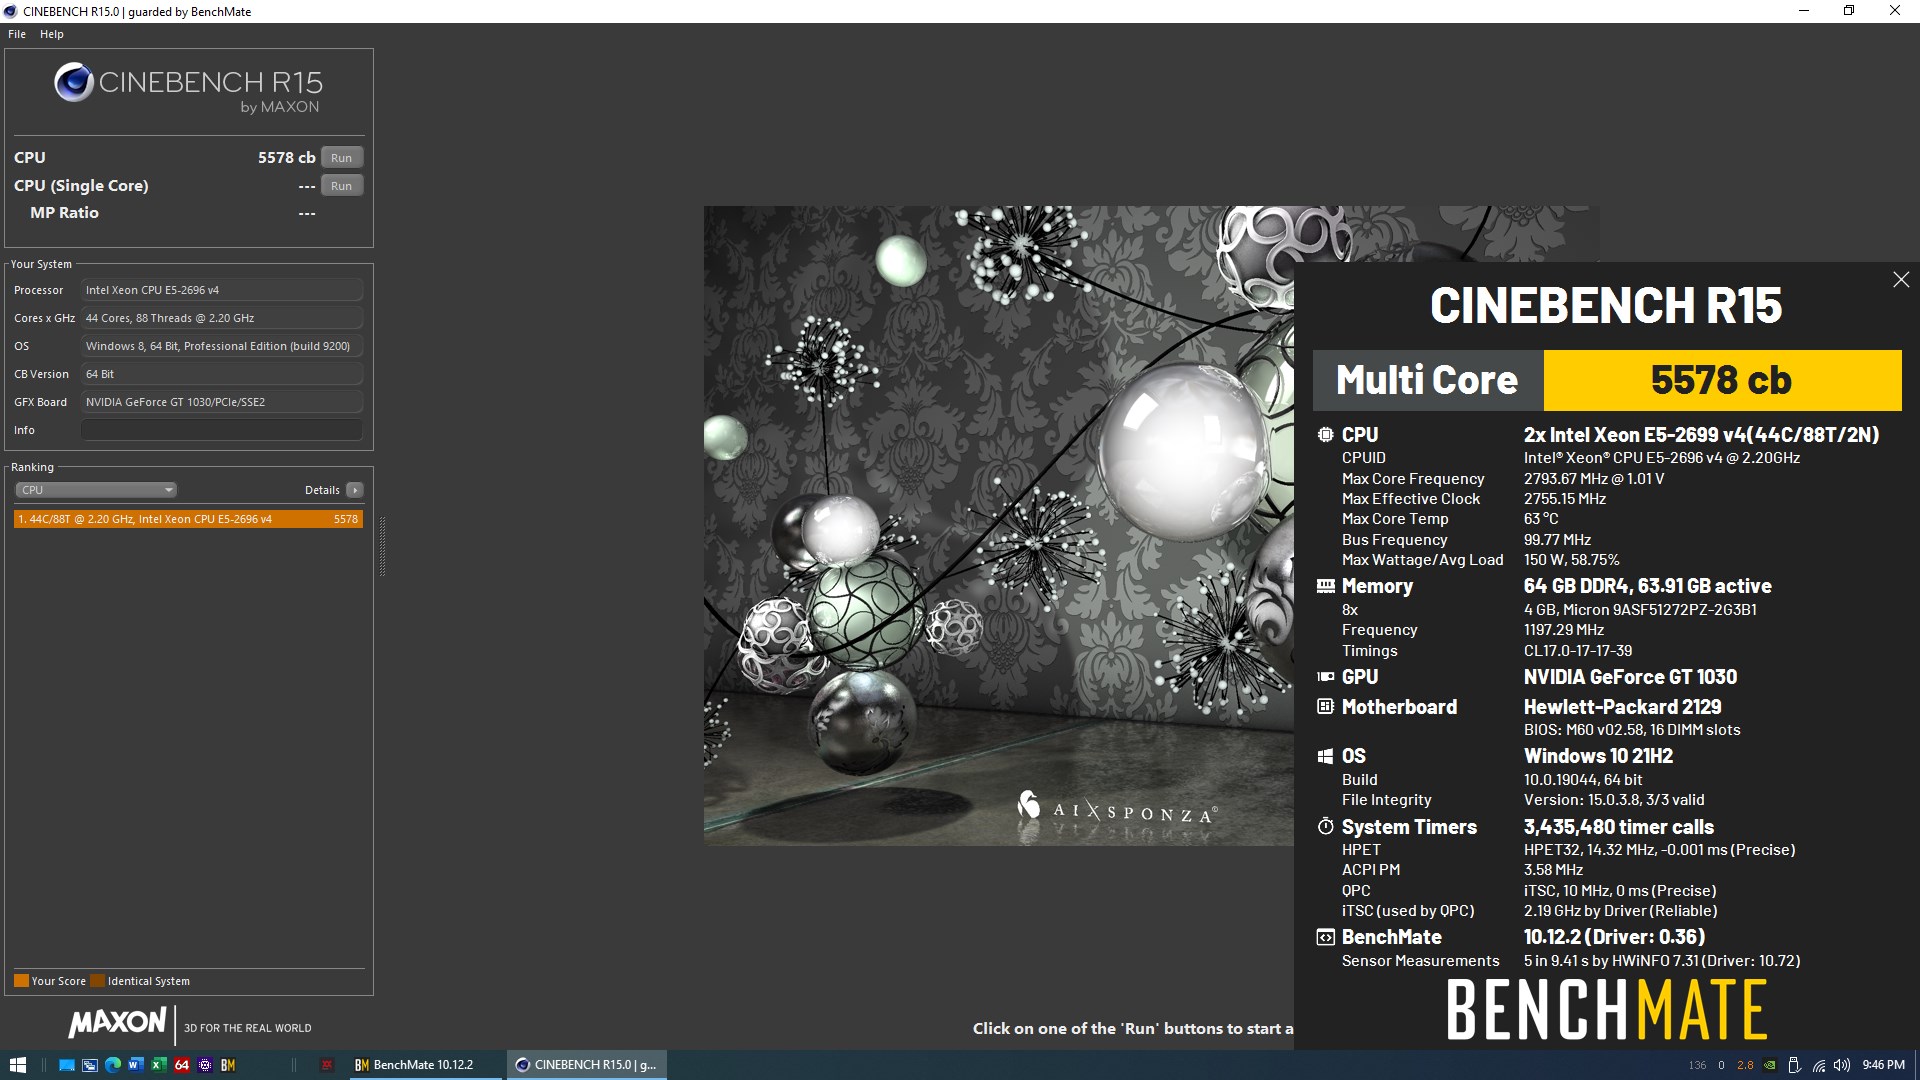Click the empty Info input field

pos(222,430)
